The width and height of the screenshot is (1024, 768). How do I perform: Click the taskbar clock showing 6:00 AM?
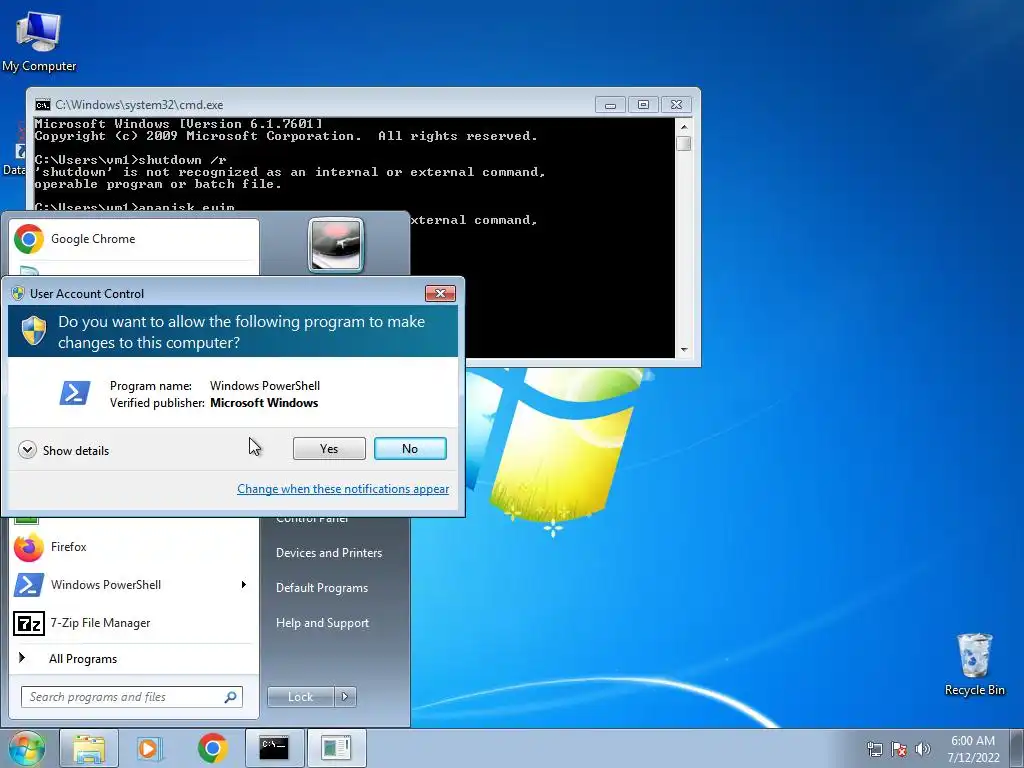(973, 749)
